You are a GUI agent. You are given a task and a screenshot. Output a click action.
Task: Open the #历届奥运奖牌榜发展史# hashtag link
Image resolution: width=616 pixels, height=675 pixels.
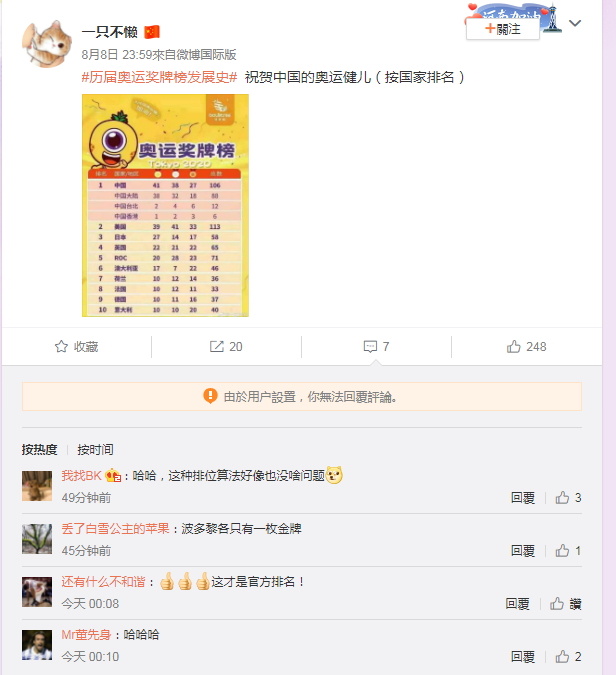tap(159, 77)
